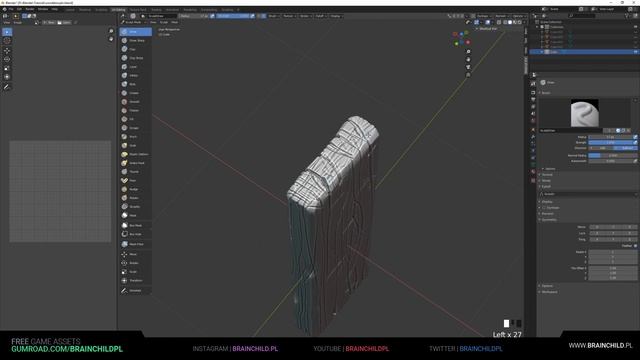Select the Scrape brush tool

click(136, 128)
